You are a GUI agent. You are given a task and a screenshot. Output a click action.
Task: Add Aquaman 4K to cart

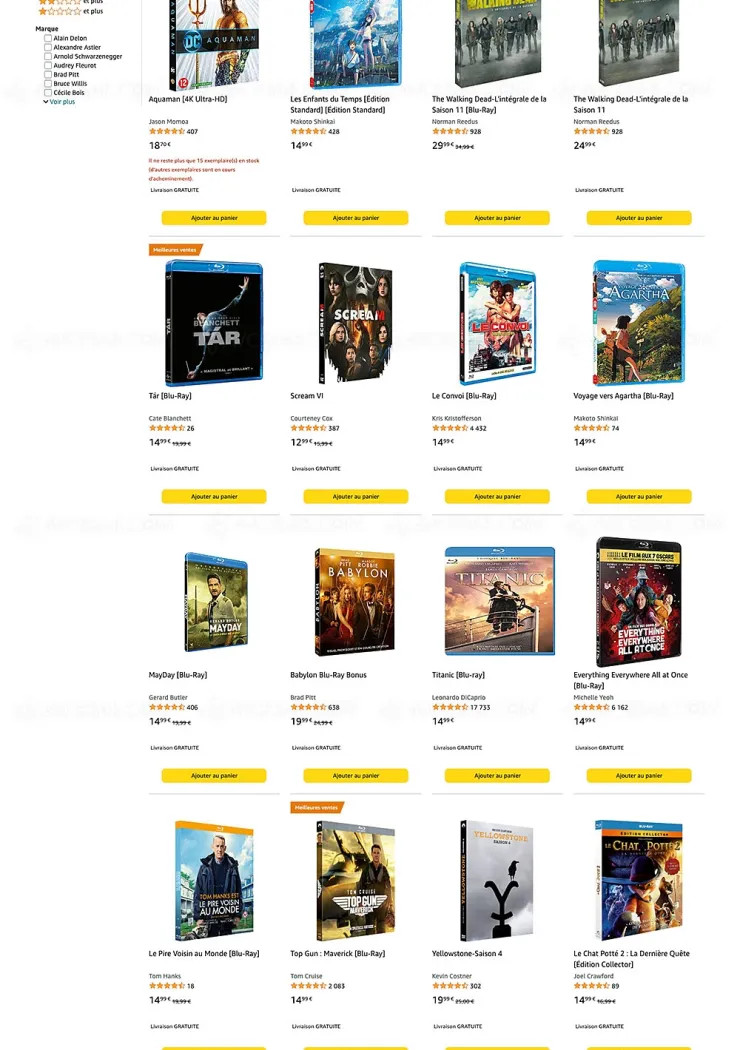tap(214, 218)
